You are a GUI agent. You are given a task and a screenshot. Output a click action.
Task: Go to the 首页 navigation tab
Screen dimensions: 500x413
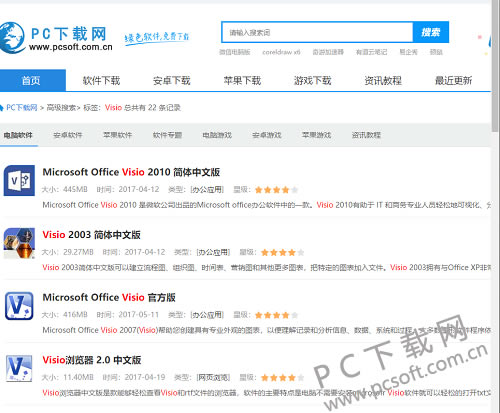(x=33, y=80)
